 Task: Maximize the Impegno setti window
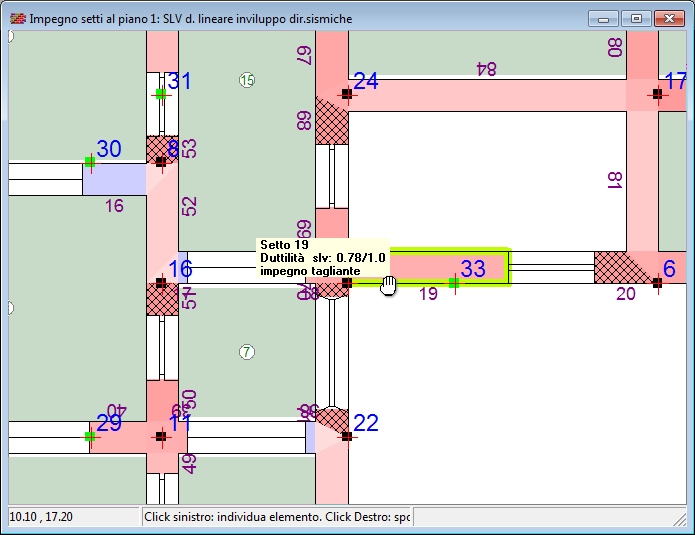tap(636, 19)
